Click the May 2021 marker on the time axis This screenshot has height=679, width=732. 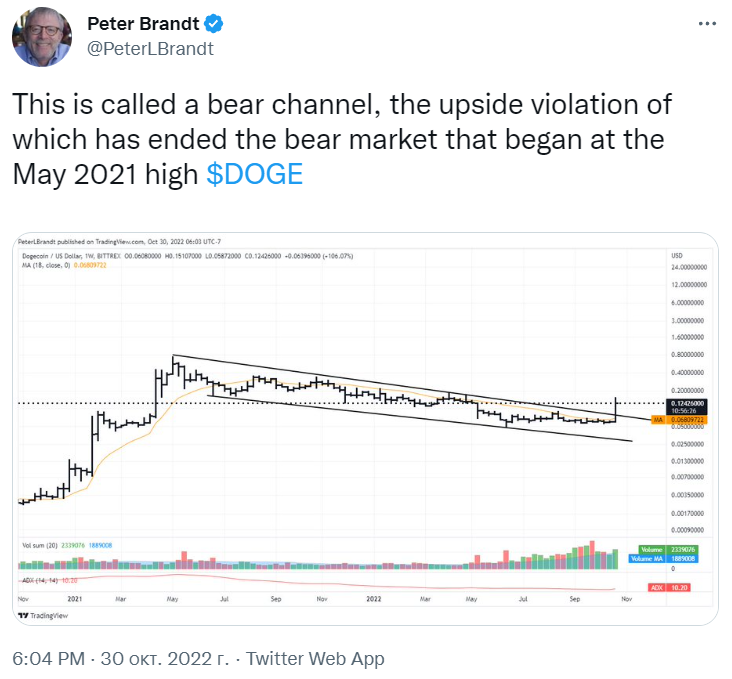(x=172, y=599)
